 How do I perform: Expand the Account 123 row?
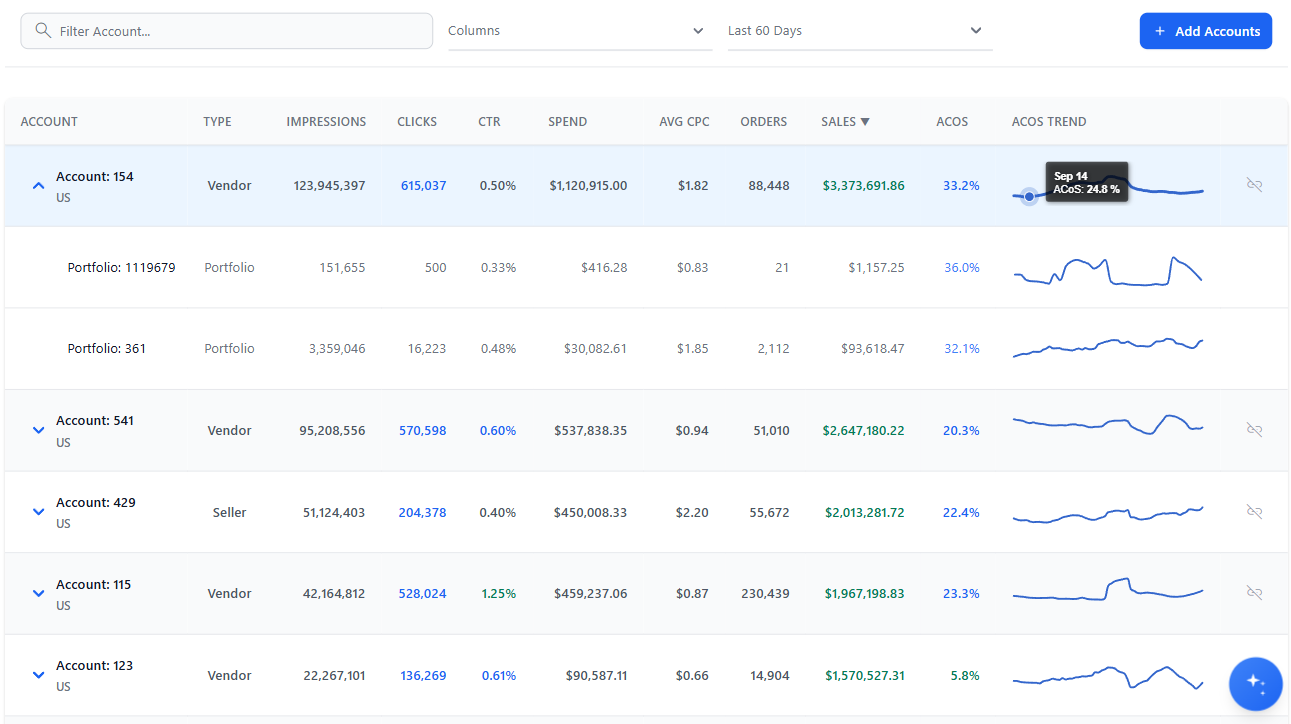click(38, 674)
